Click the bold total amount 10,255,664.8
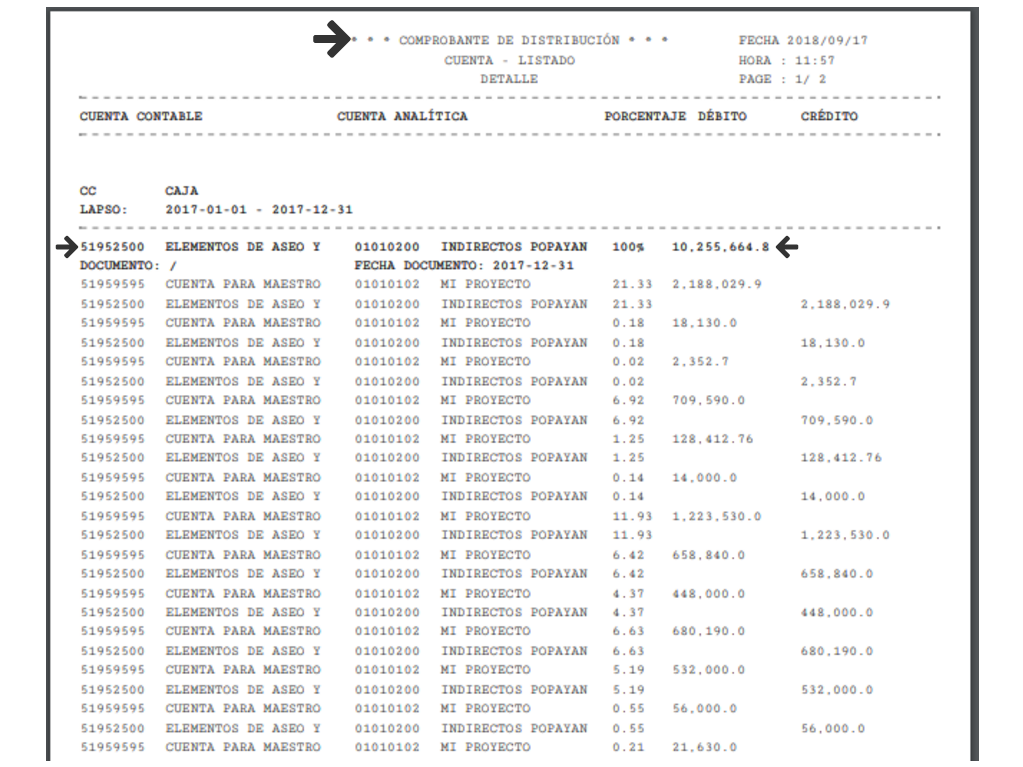 click(x=720, y=247)
